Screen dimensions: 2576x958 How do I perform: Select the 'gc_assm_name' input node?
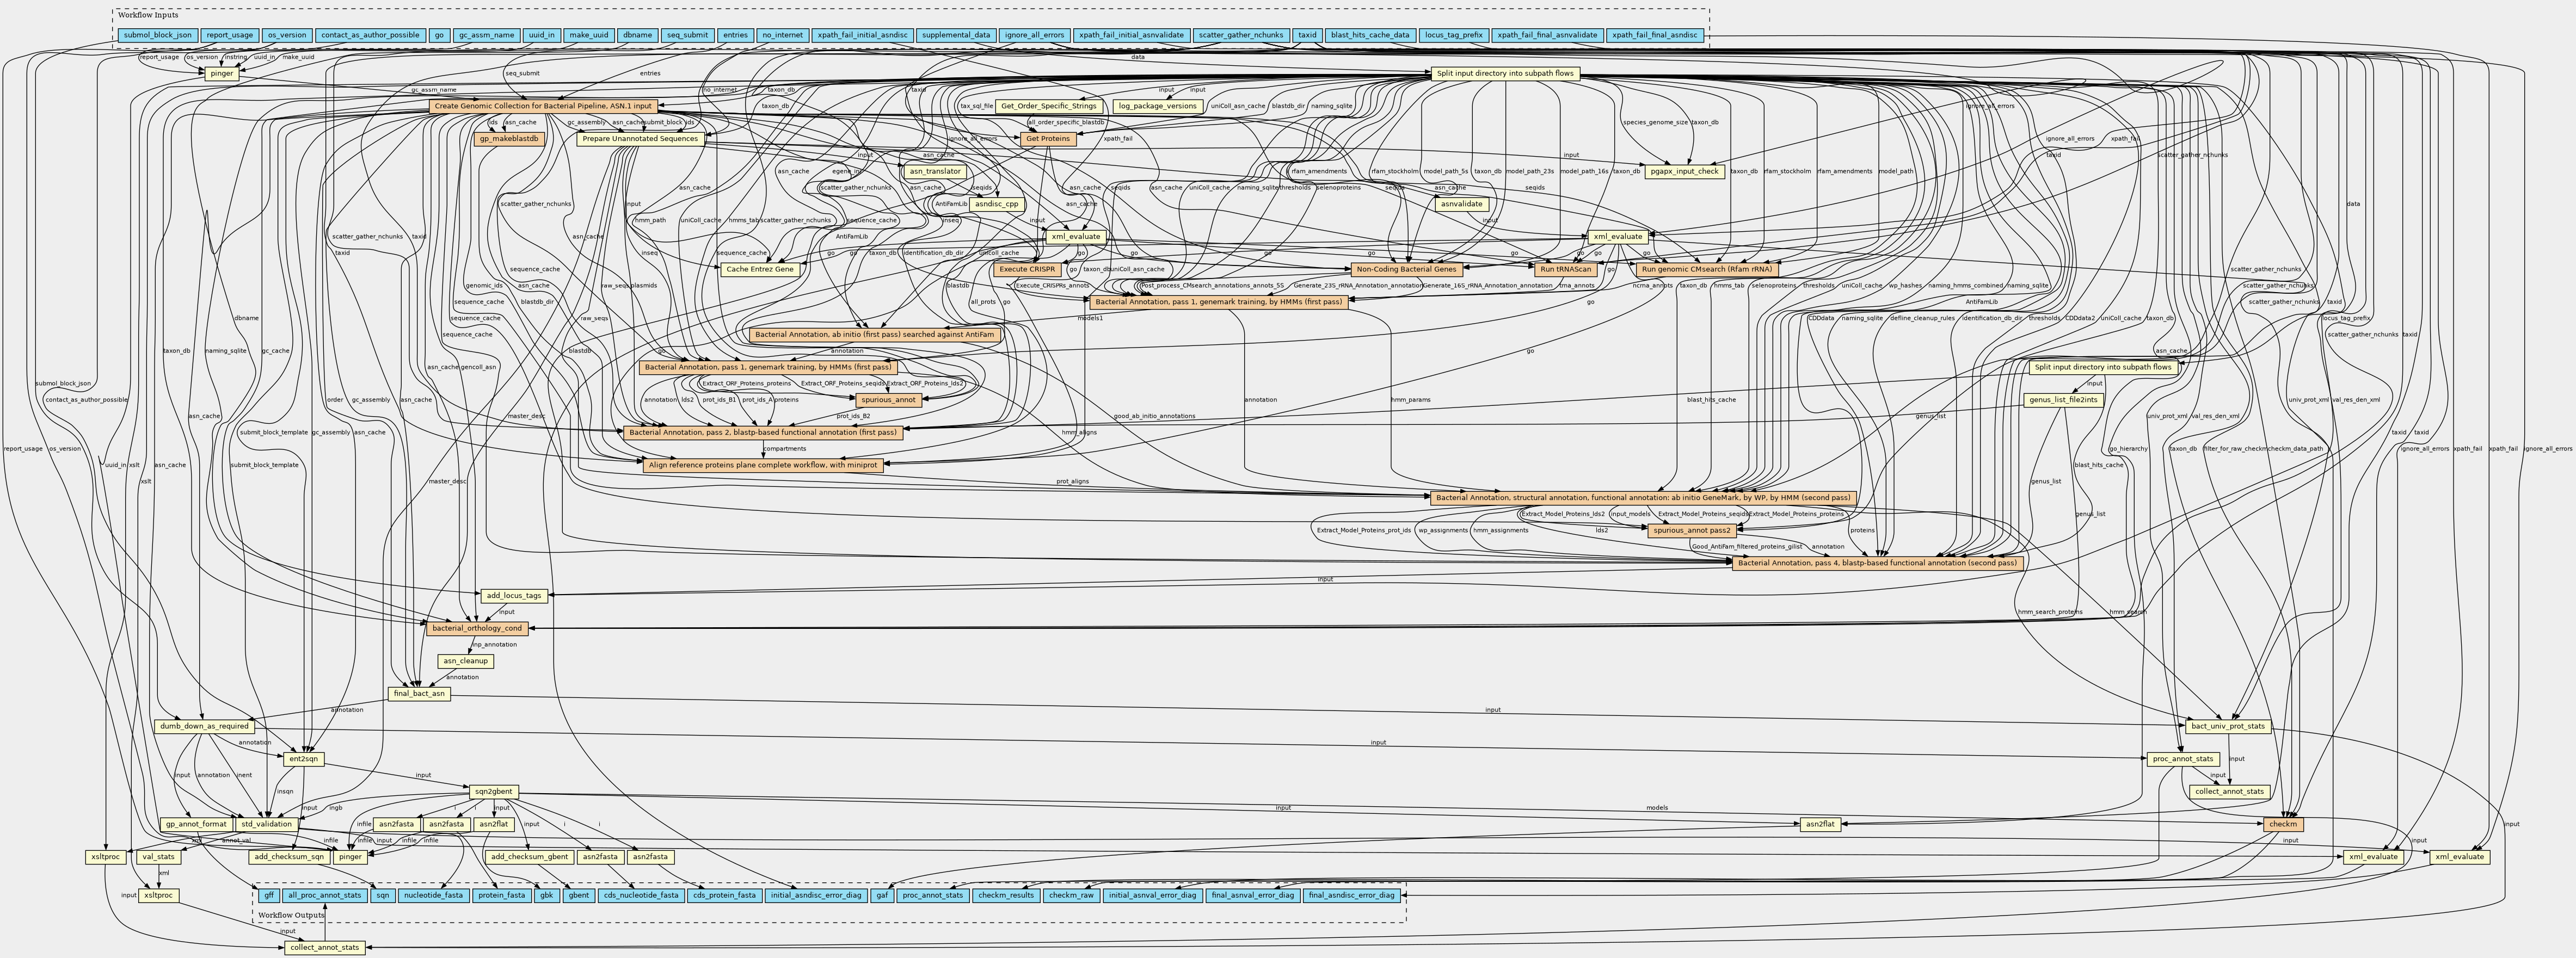486,35
